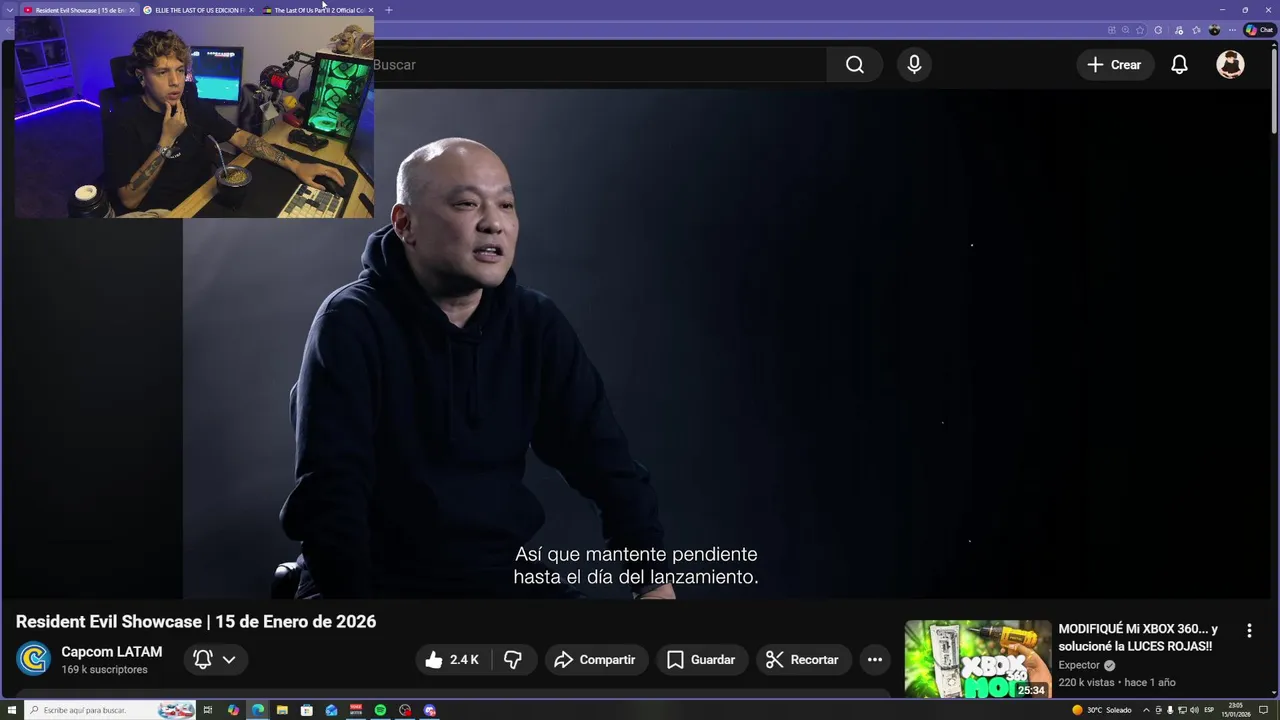Open Copilot Chat button
The width and height of the screenshot is (1280, 720).
point(1259,30)
